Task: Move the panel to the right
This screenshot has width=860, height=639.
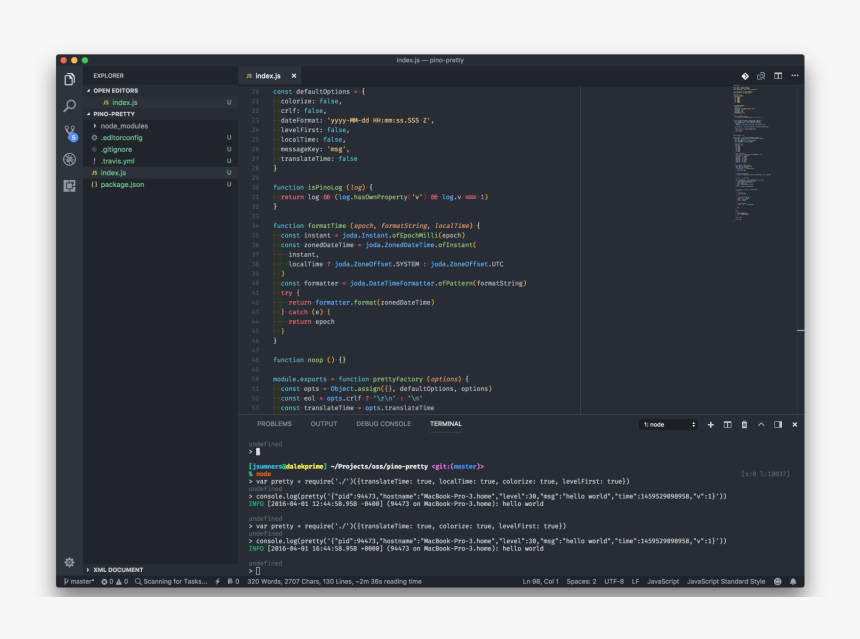Action: pyautogui.click(x=778, y=425)
